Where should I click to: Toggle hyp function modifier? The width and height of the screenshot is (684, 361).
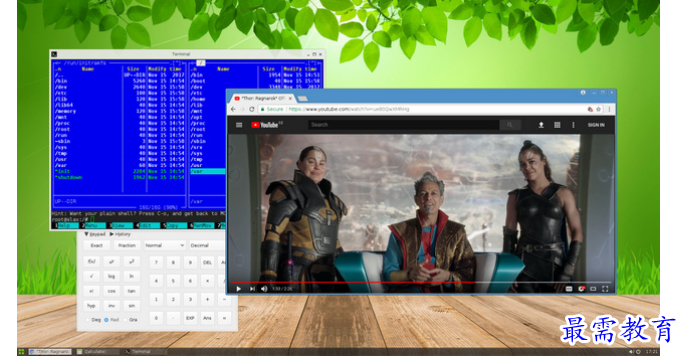coord(91,306)
